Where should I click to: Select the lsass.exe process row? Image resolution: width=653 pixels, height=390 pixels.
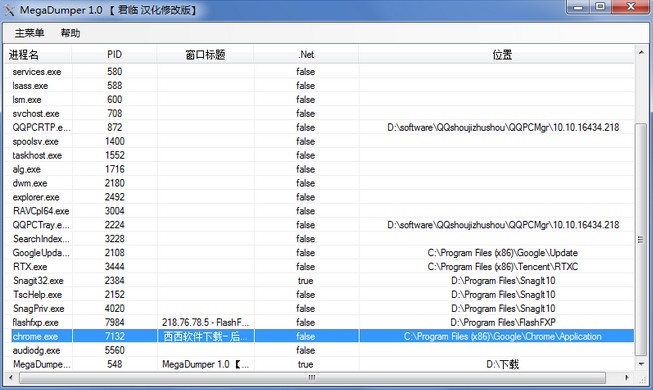(x=319, y=85)
